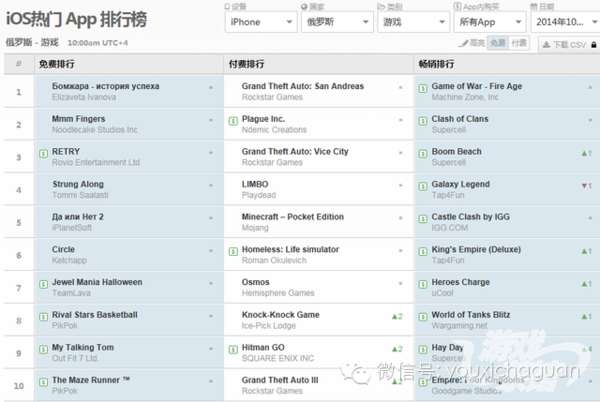Click publisher Hemisphere Games
Viewport: 600px width, 402px height.
click(x=278, y=293)
